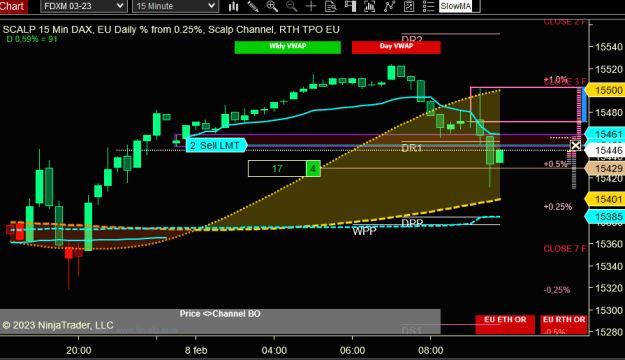Activate the crosshair cursor icon

click(311, 6)
